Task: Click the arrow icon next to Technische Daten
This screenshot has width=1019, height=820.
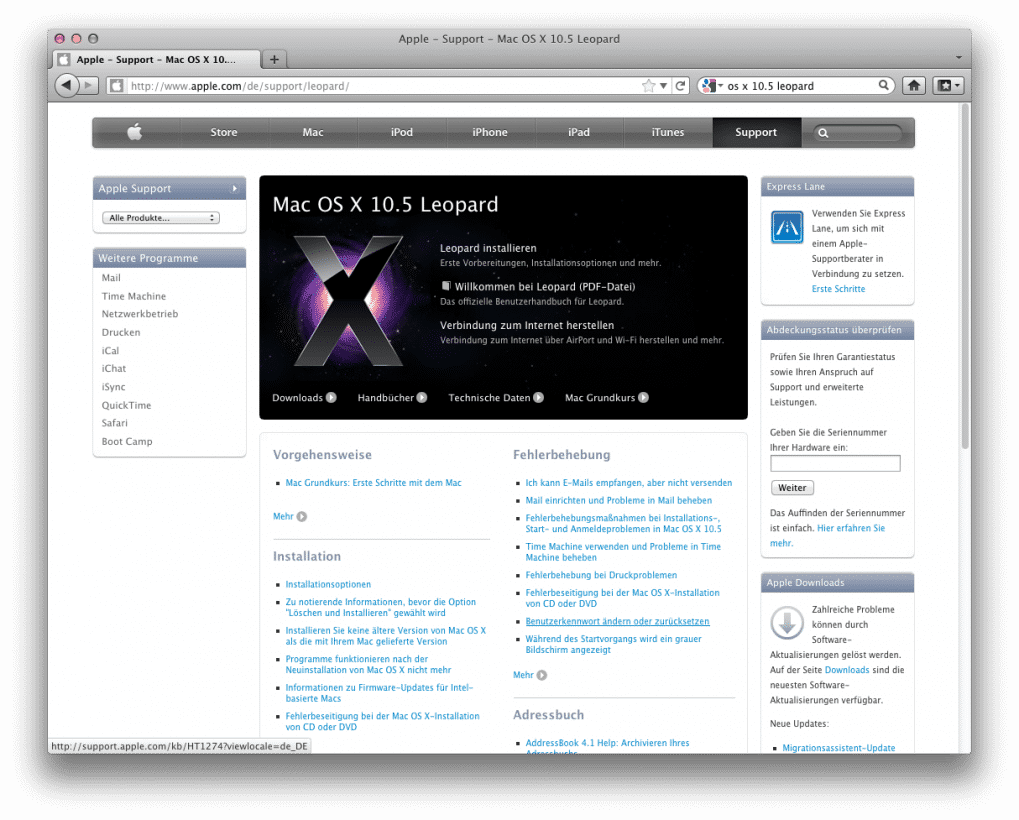Action: coord(538,398)
